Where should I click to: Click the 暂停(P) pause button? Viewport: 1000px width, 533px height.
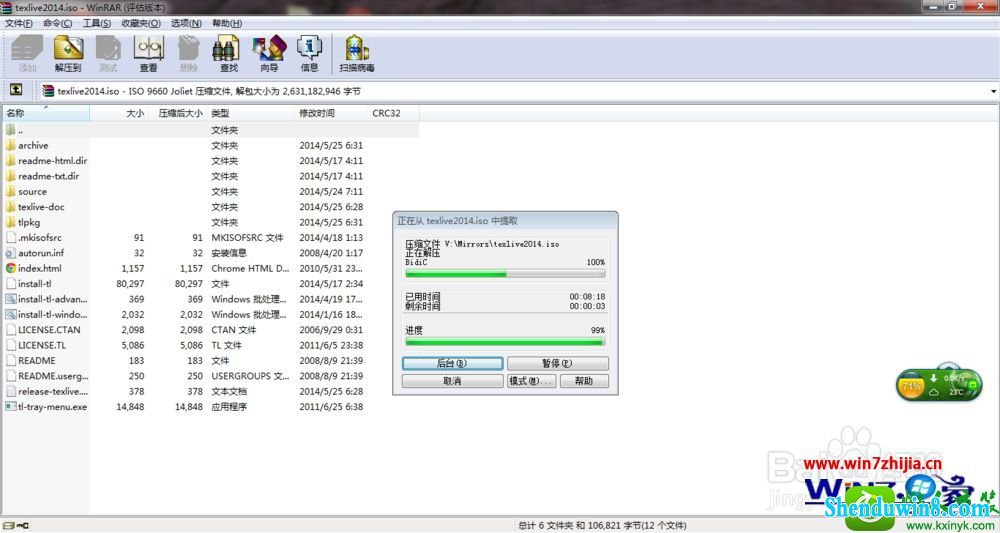tap(557, 363)
